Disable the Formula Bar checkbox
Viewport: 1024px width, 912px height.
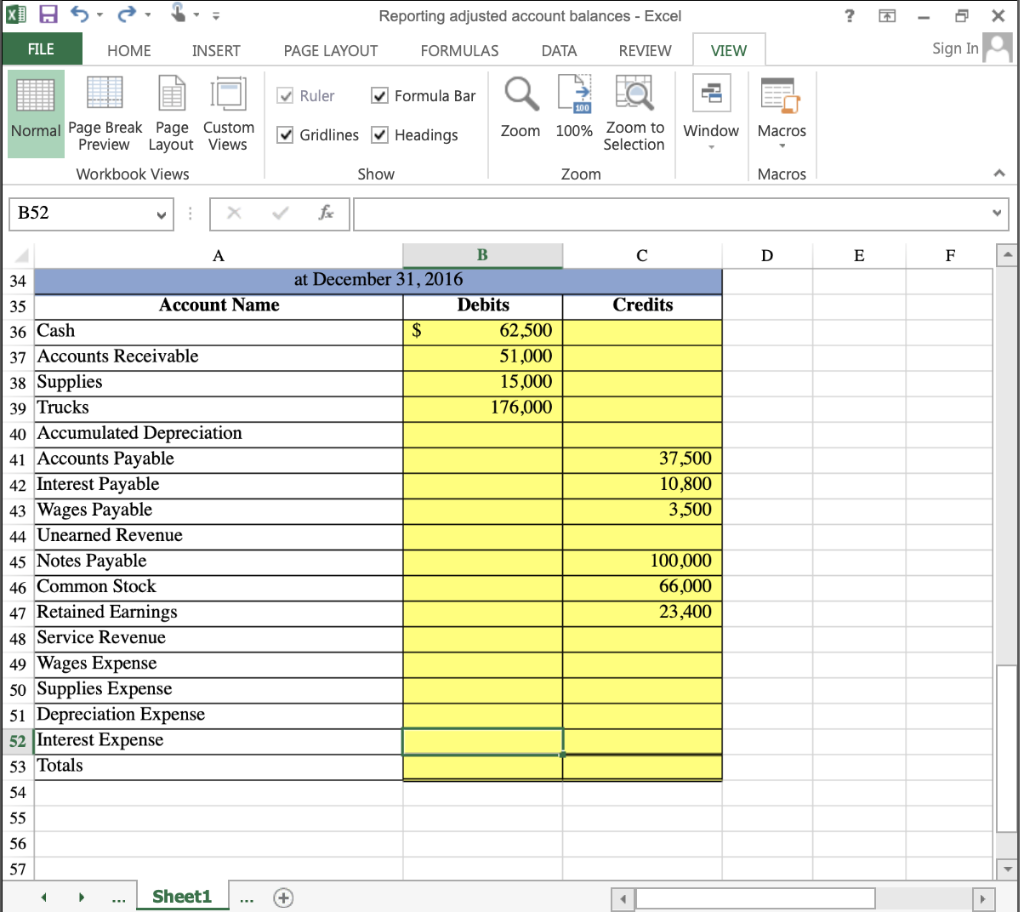tap(379, 96)
